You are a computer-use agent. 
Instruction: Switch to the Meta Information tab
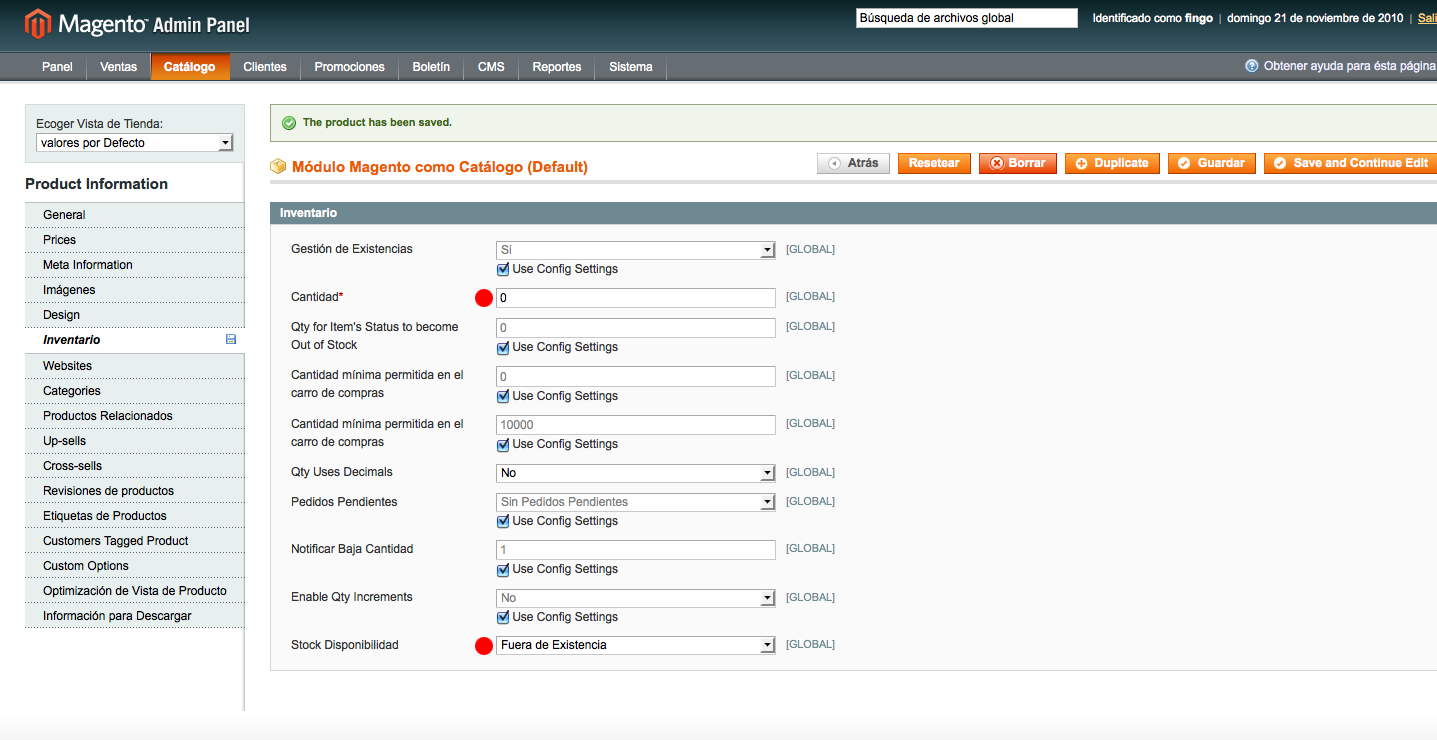(x=134, y=265)
